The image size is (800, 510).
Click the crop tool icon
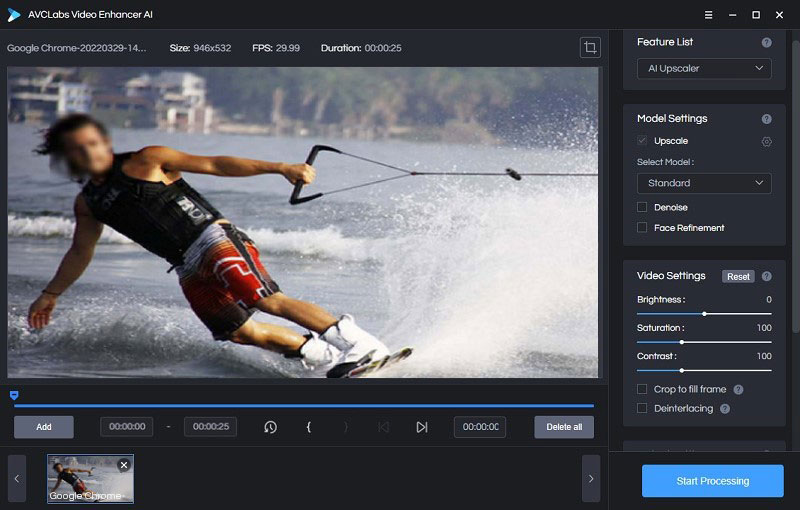pos(590,47)
